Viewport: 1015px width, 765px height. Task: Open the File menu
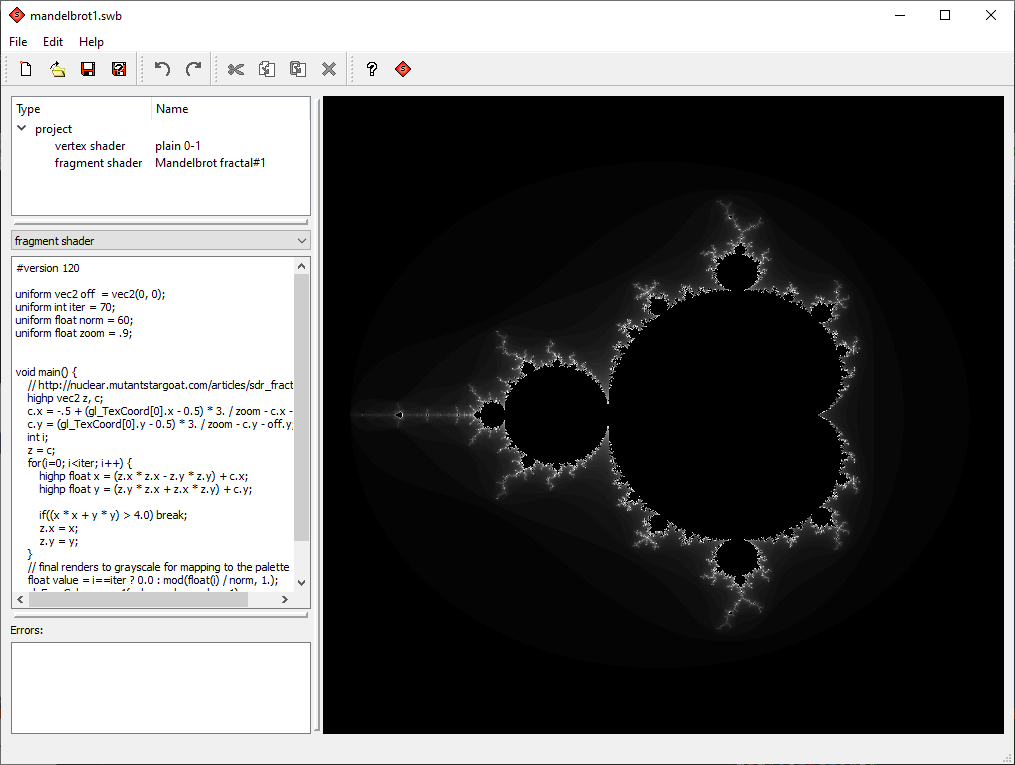coord(18,41)
